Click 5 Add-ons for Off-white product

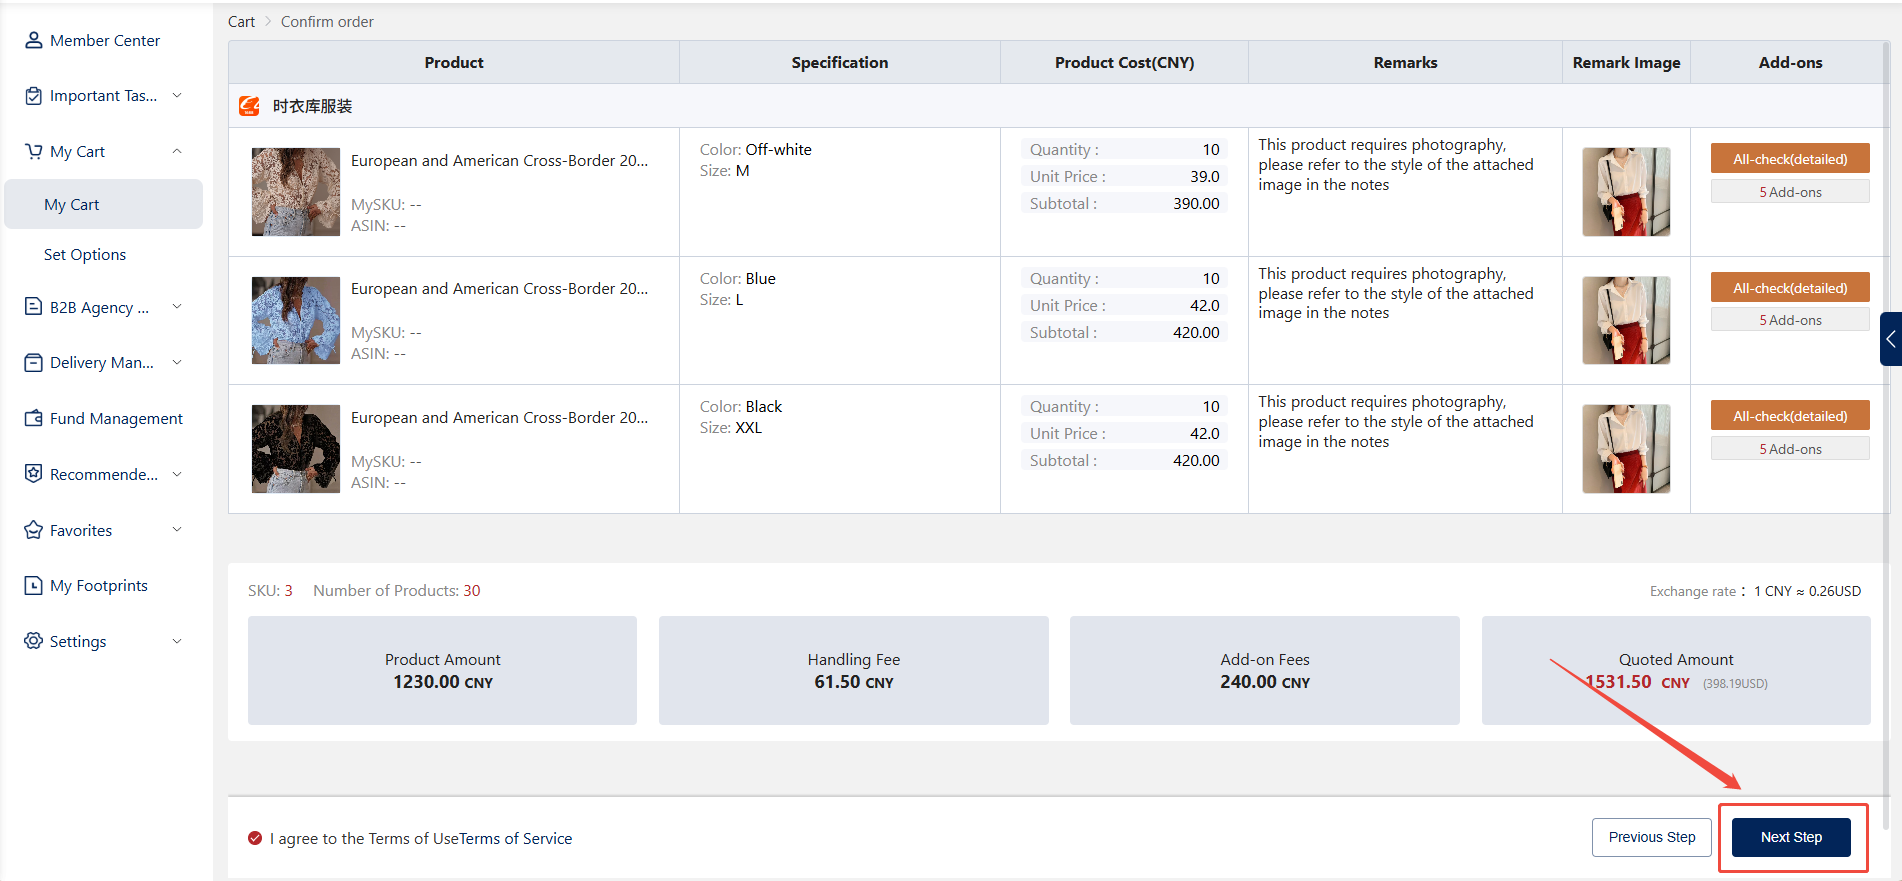pos(1790,192)
